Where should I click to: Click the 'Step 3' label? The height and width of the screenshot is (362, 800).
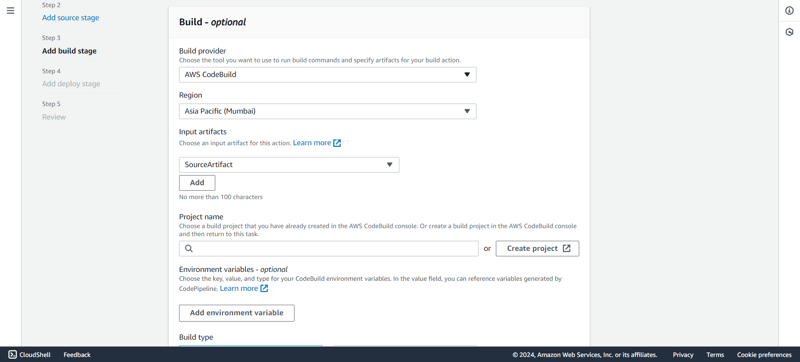51,38
